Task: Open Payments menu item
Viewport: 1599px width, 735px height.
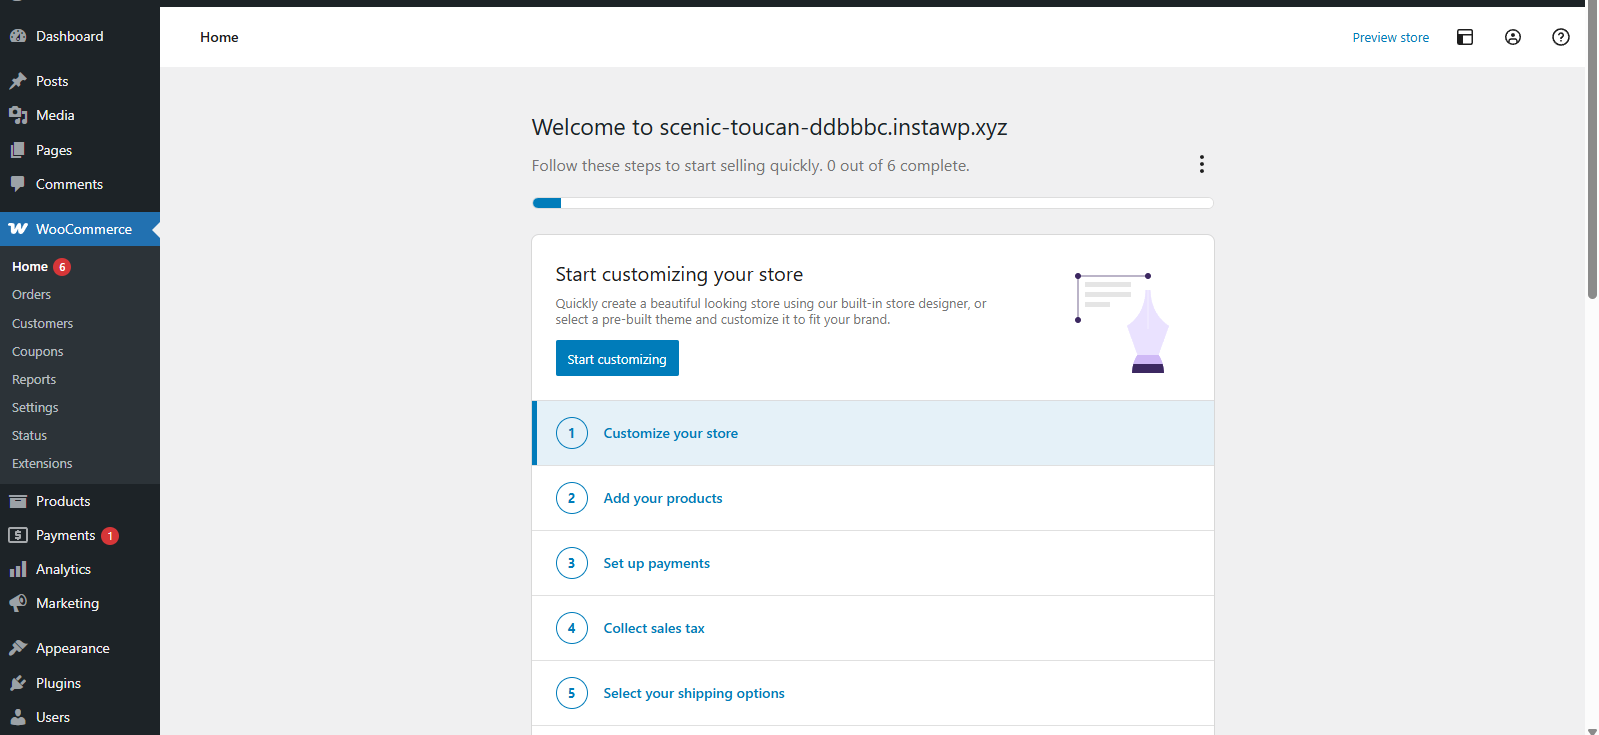Action: tap(80, 535)
